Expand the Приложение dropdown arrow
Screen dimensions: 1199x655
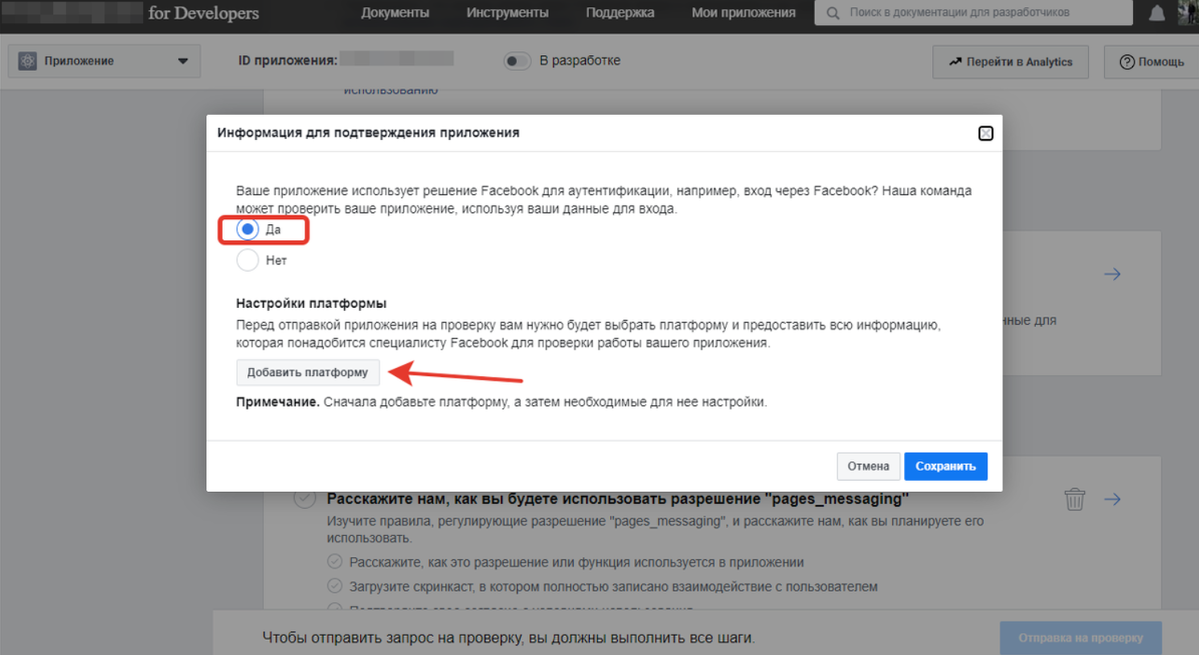pos(182,61)
